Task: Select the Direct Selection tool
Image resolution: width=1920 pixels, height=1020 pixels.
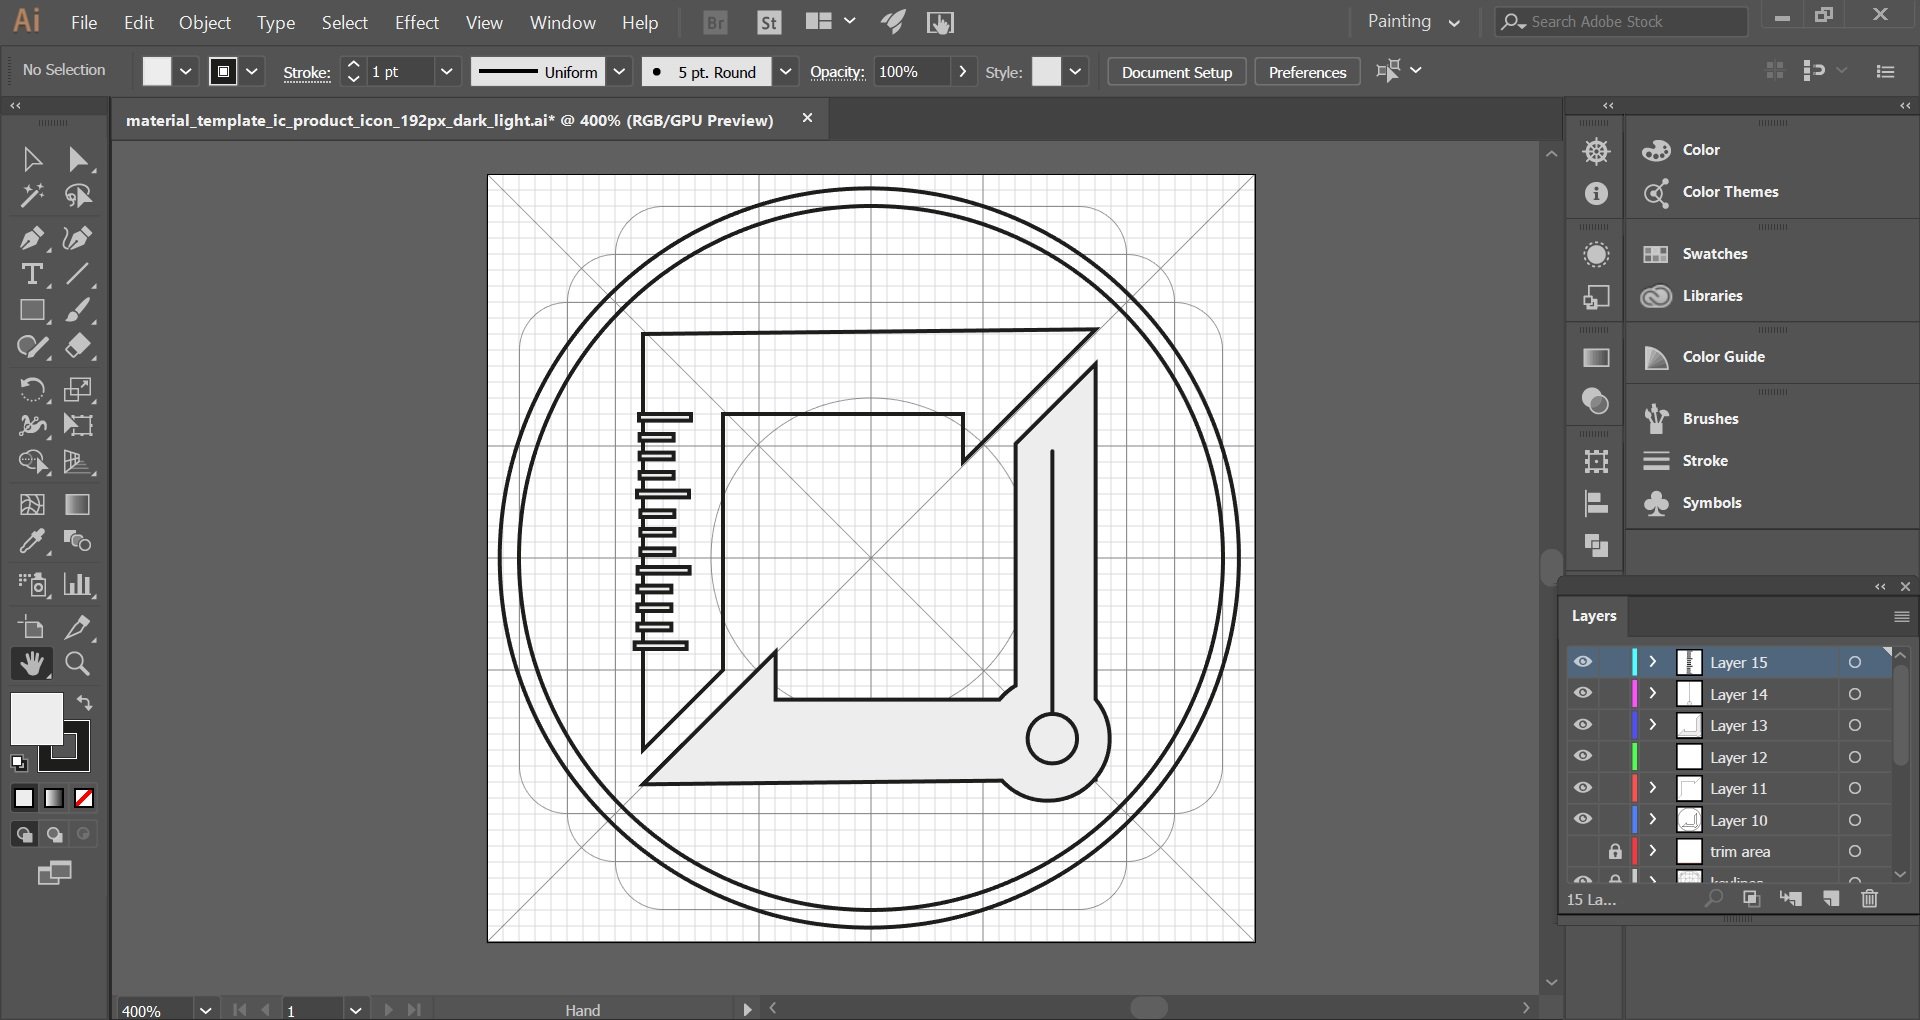Action: 78,159
